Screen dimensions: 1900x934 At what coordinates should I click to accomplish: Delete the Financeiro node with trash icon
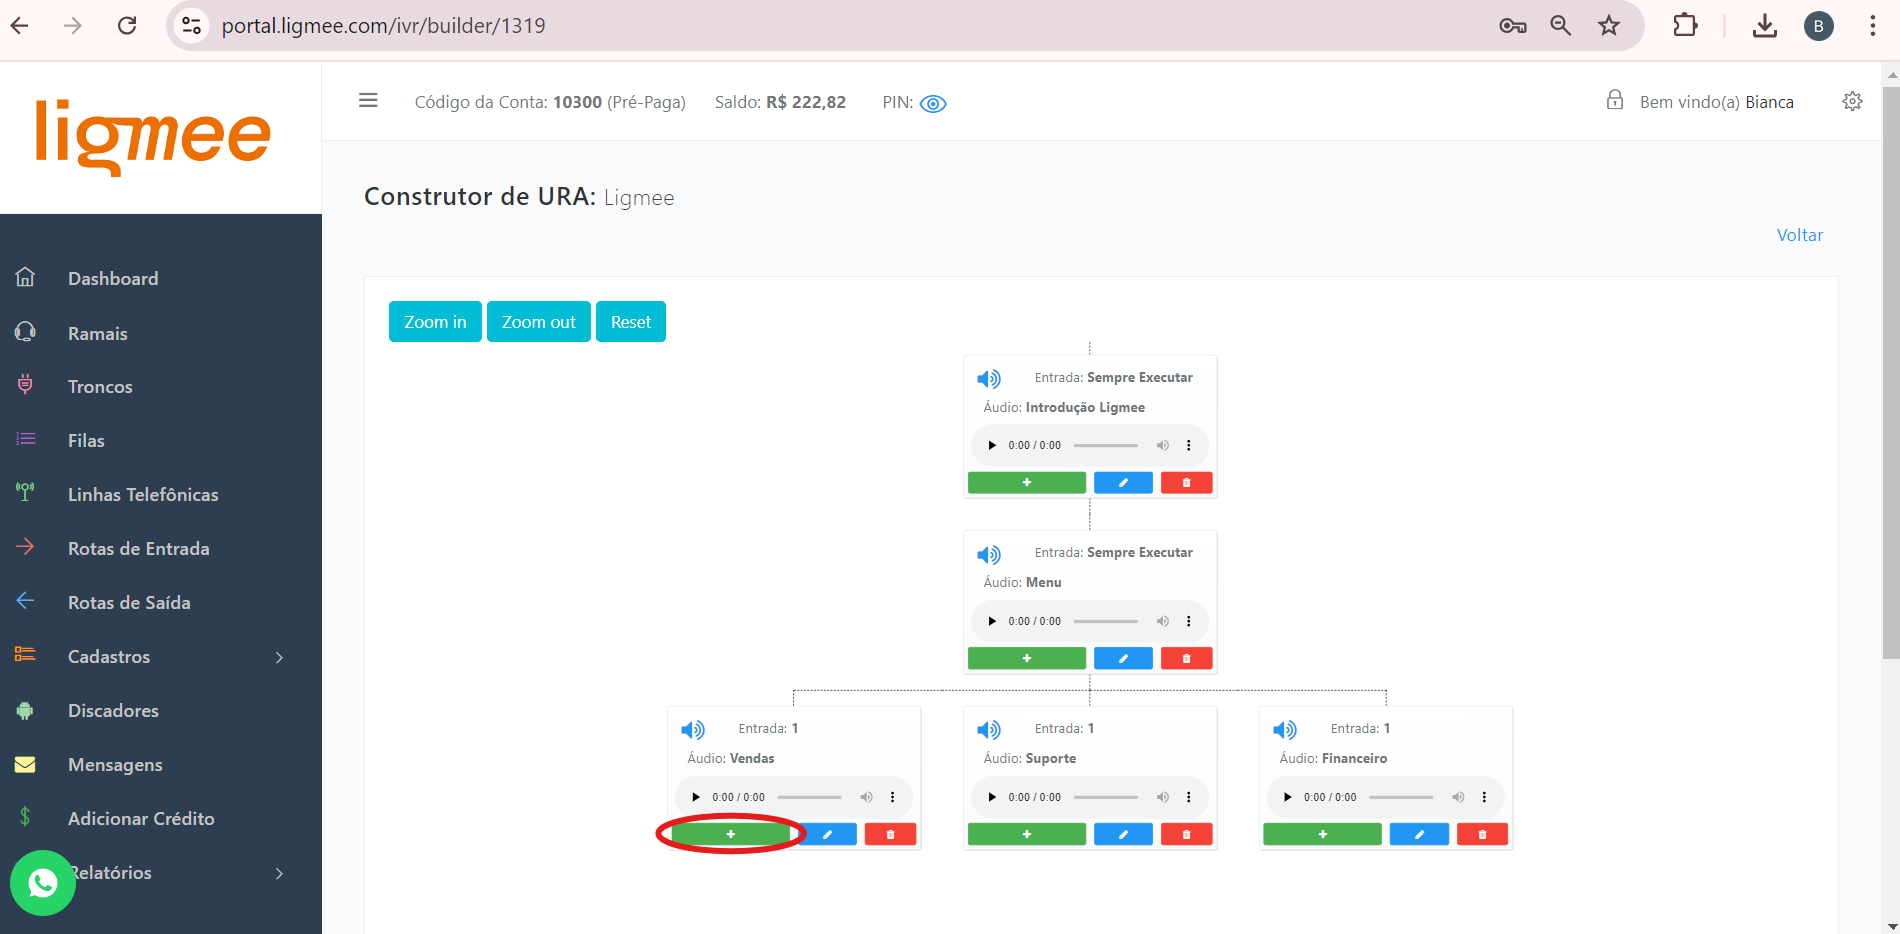[1482, 834]
